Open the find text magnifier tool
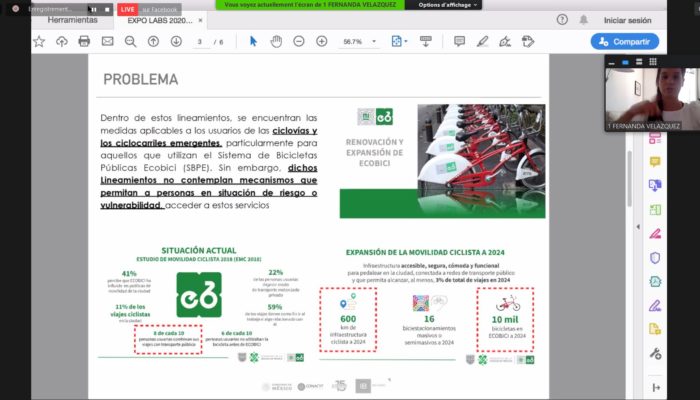Viewport: 700px width, 400px height. 130,42
